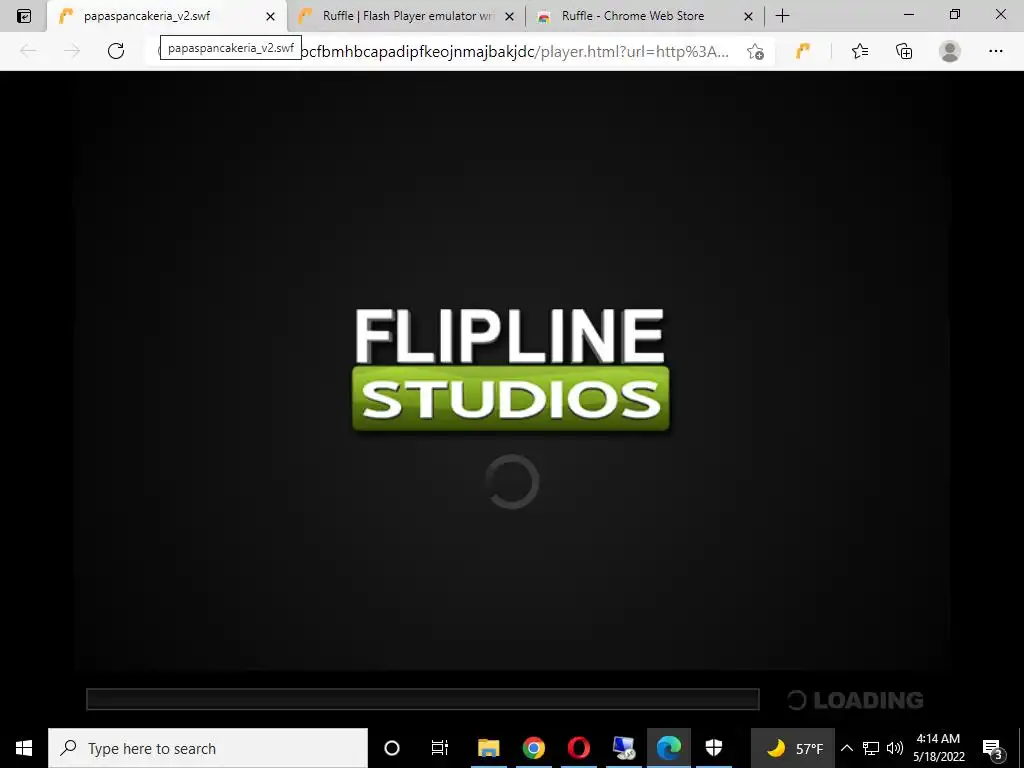Open File Explorer from the taskbar
Screen dimensions: 1024x768
pos(488,748)
